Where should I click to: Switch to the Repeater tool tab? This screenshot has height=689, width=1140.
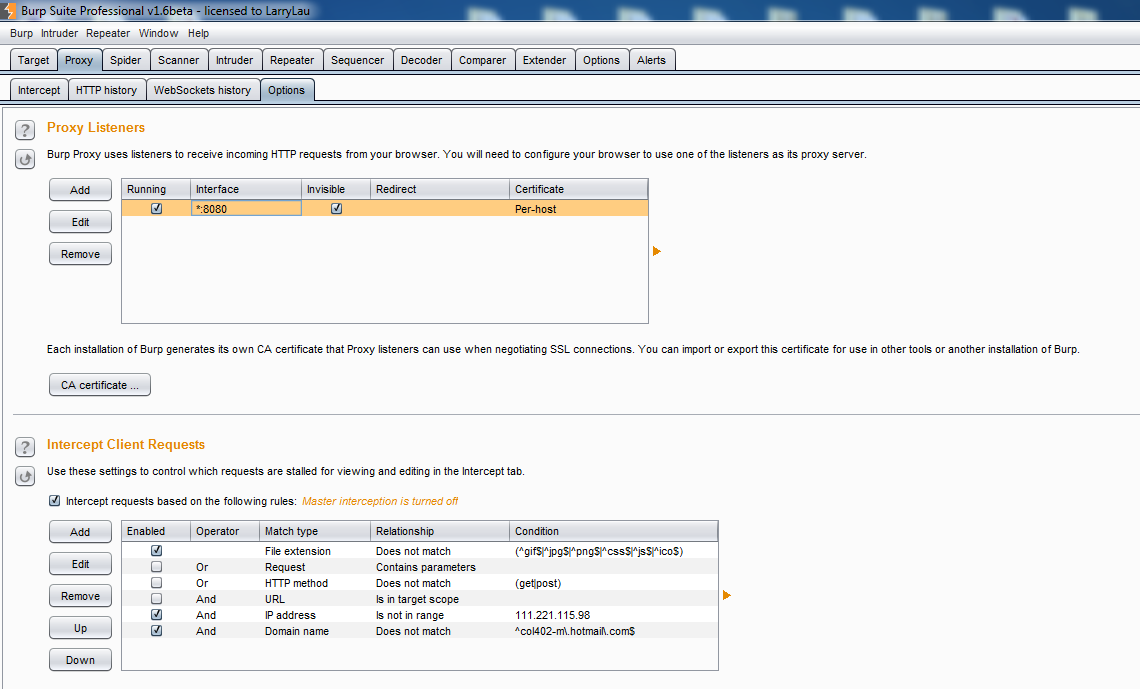coord(292,60)
